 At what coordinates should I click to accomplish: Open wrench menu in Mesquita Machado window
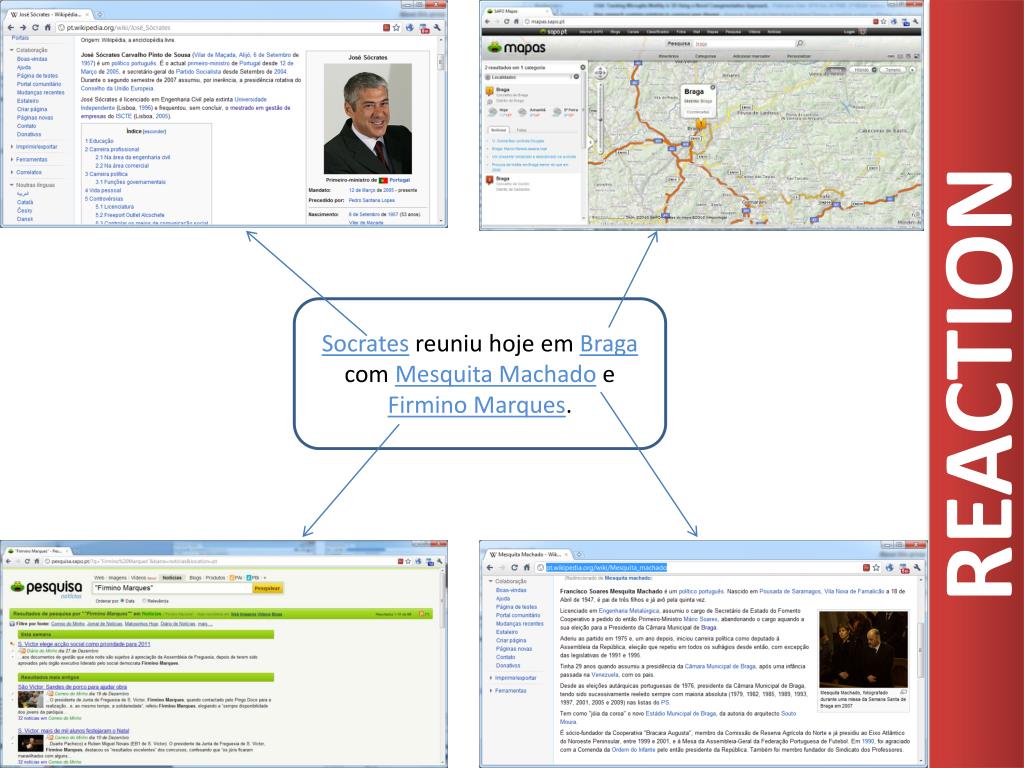[917, 568]
